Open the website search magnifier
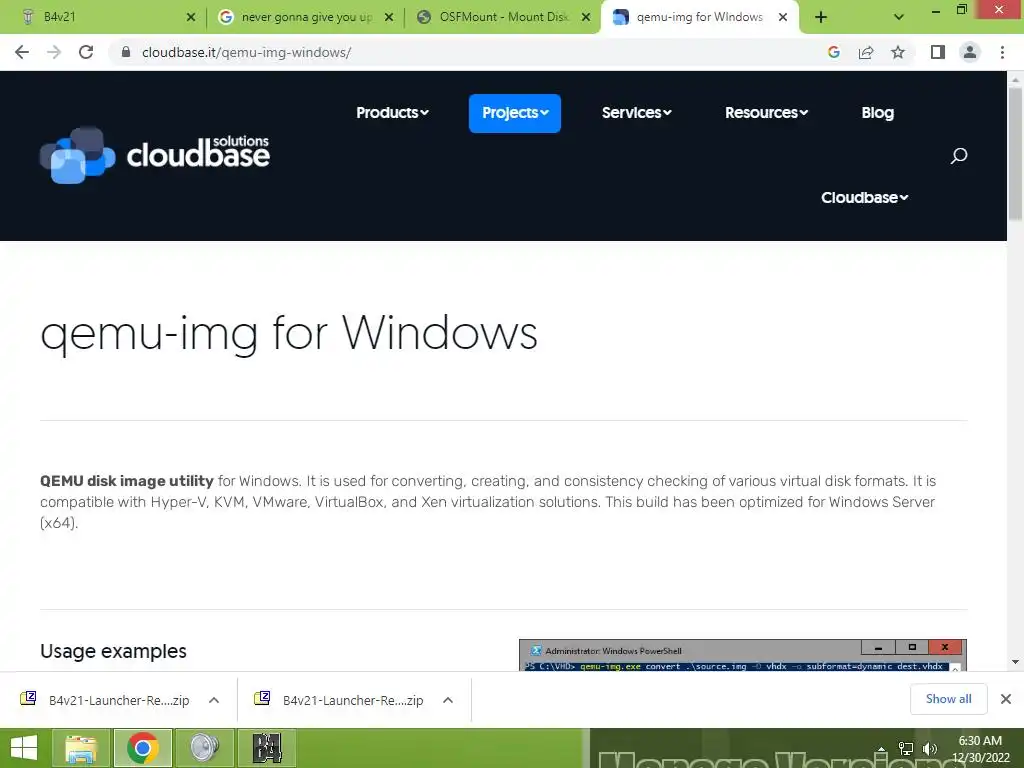Viewport: 1024px width, 768px height. point(959,155)
